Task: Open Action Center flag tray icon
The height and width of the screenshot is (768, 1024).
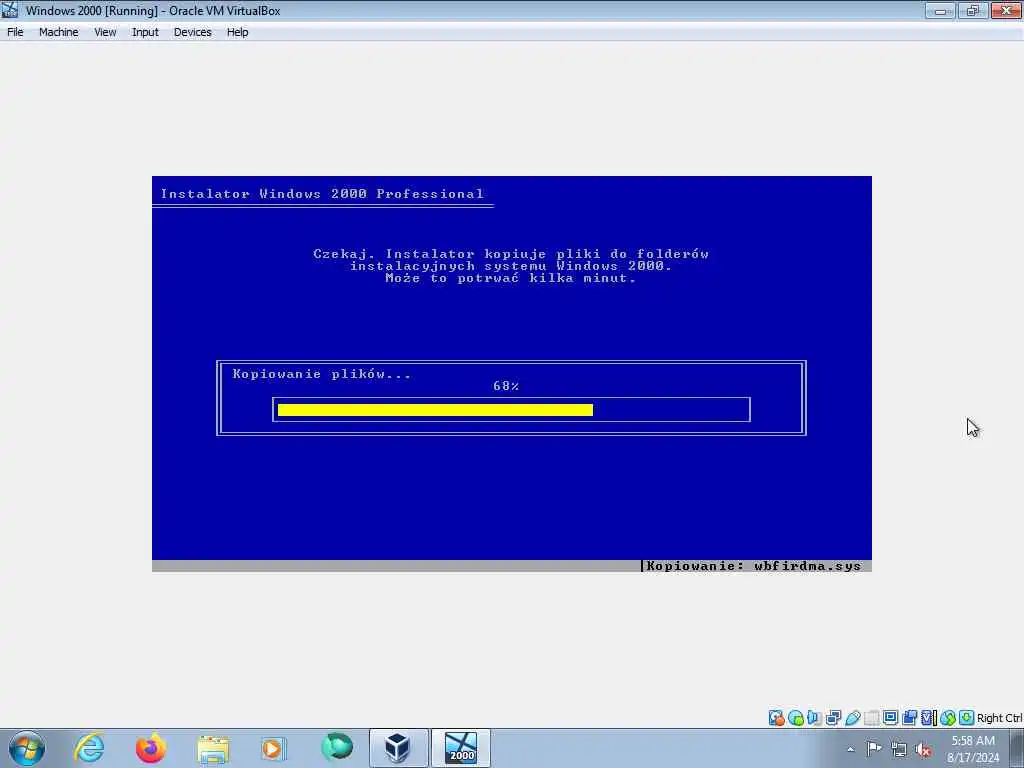Action: point(874,748)
